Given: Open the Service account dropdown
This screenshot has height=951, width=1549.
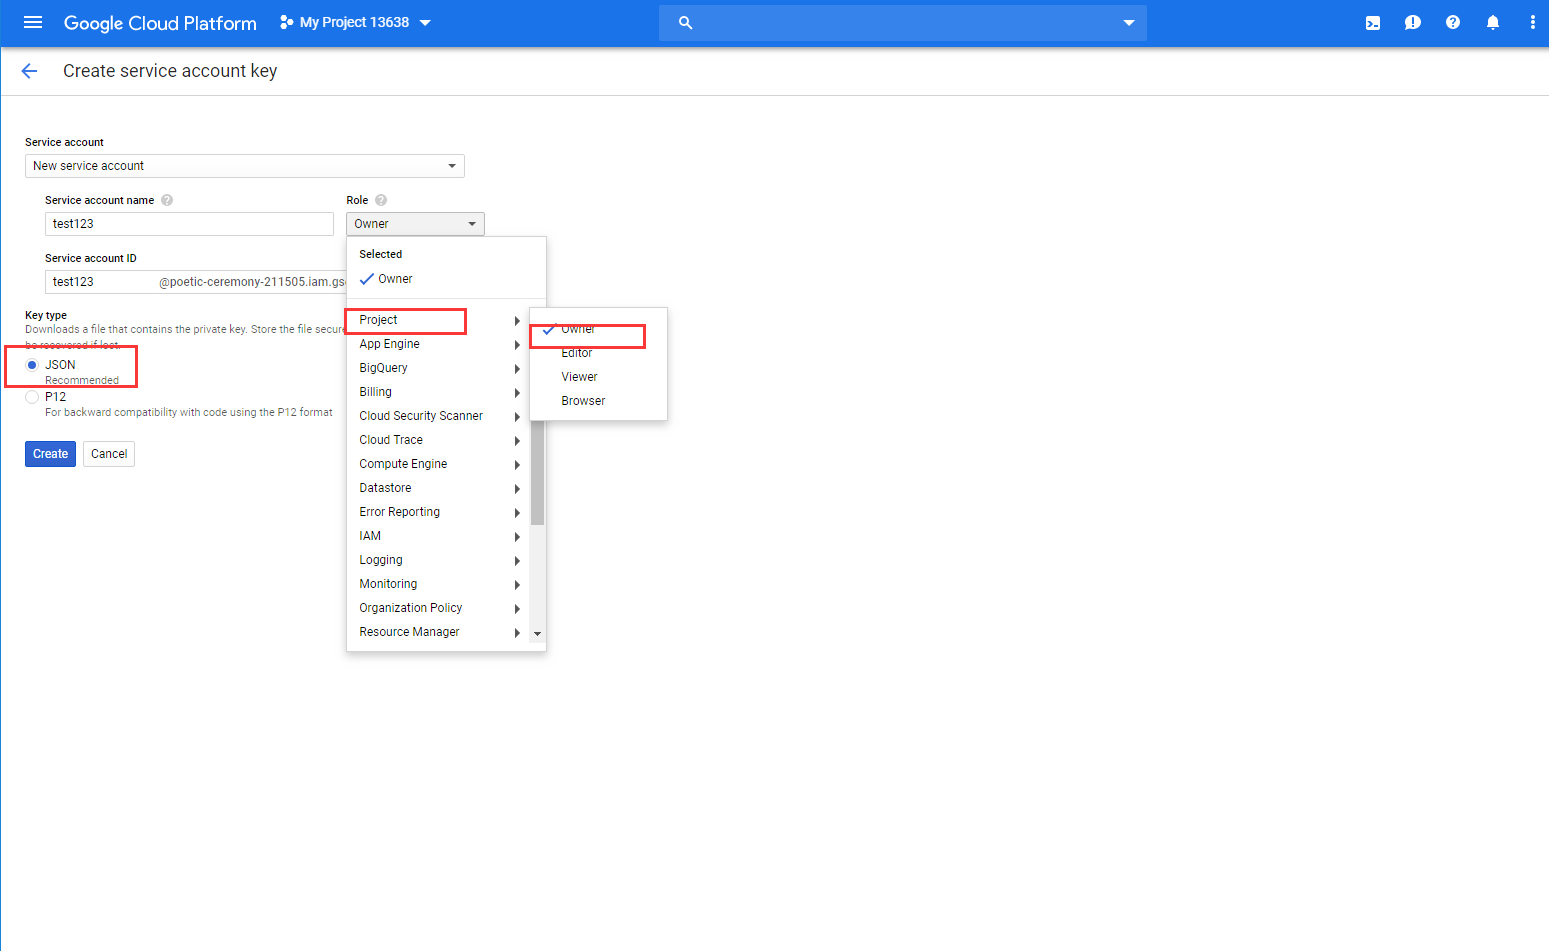Looking at the screenshot, I should 245,166.
